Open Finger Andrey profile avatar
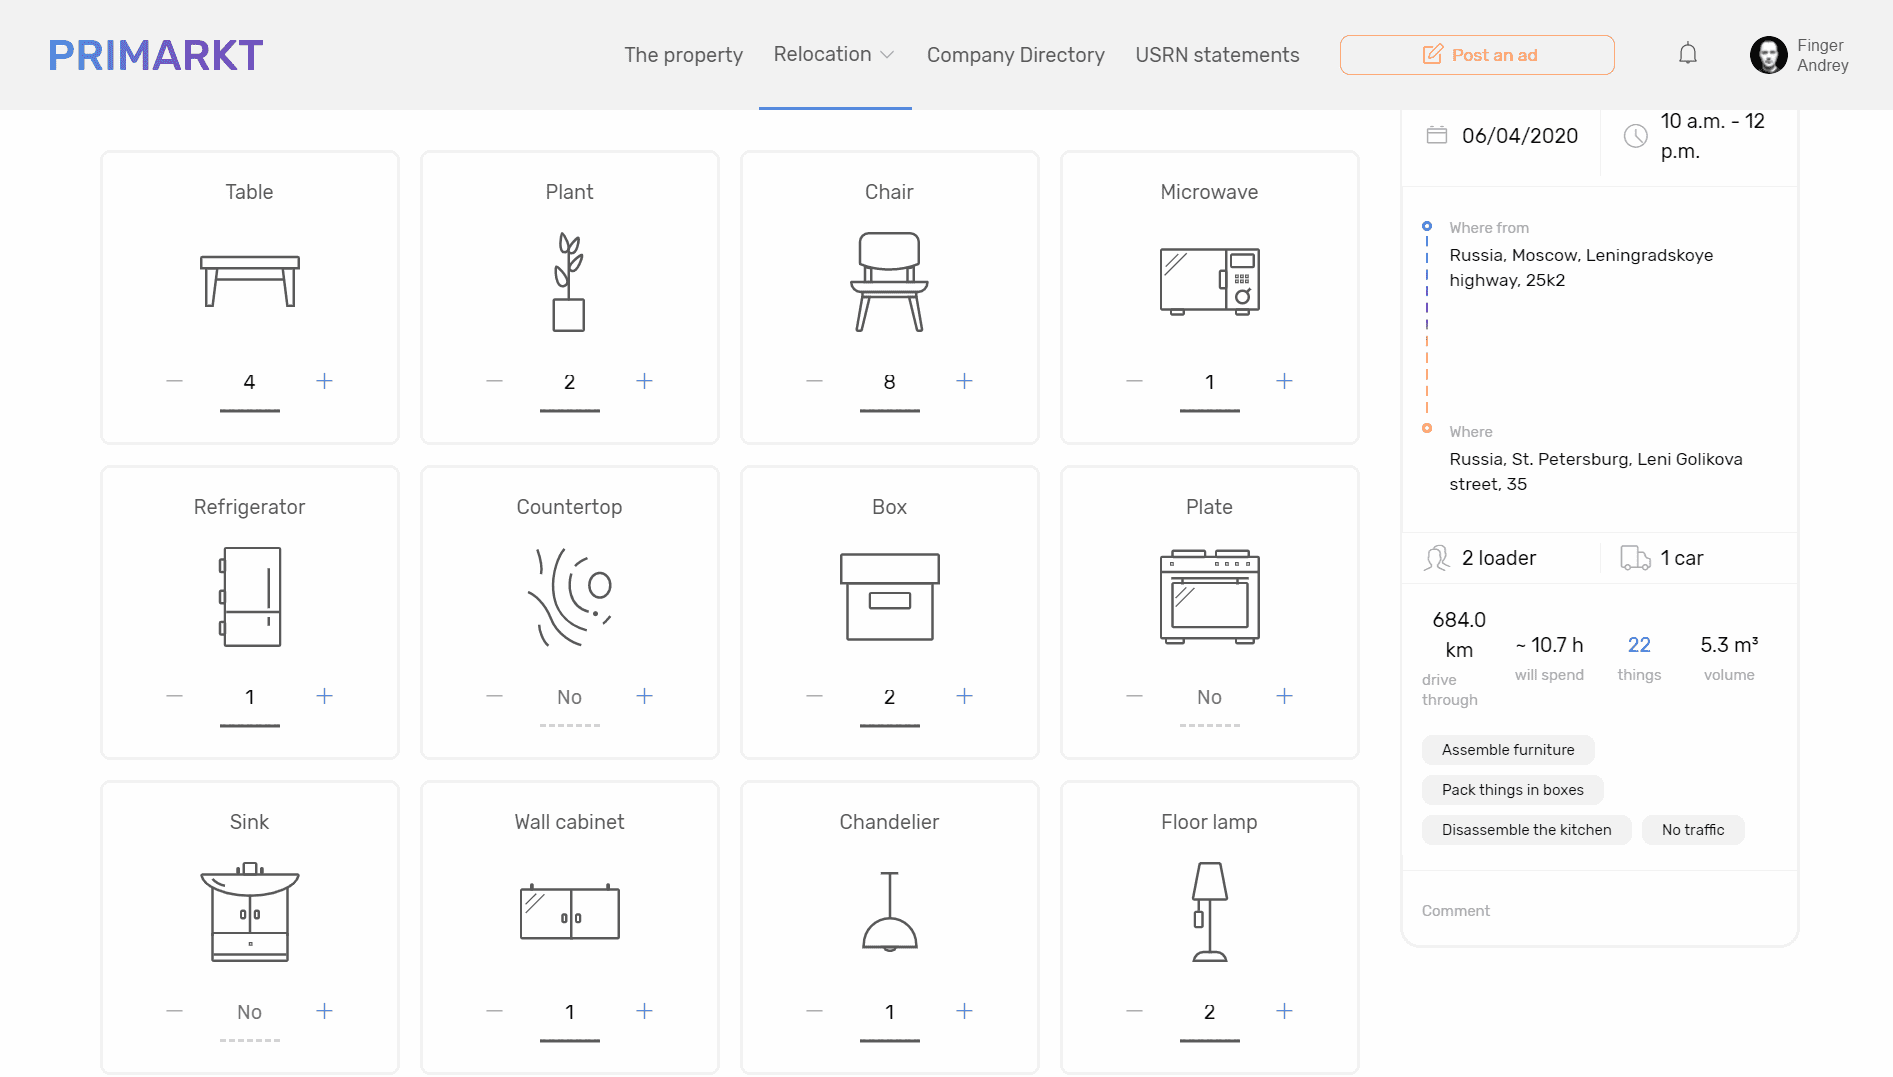Screen dimensions: 1893x1077 (x=1768, y=55)
